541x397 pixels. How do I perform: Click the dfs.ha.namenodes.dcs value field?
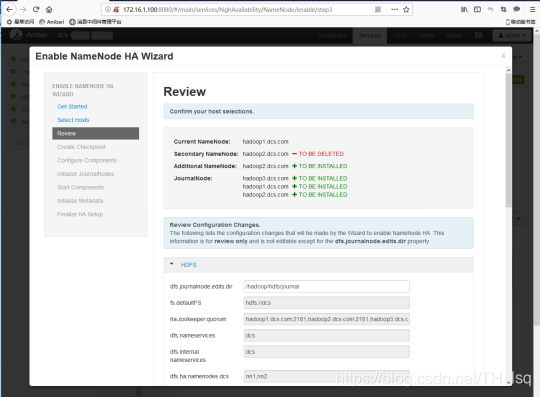click(x=326, y=376)
